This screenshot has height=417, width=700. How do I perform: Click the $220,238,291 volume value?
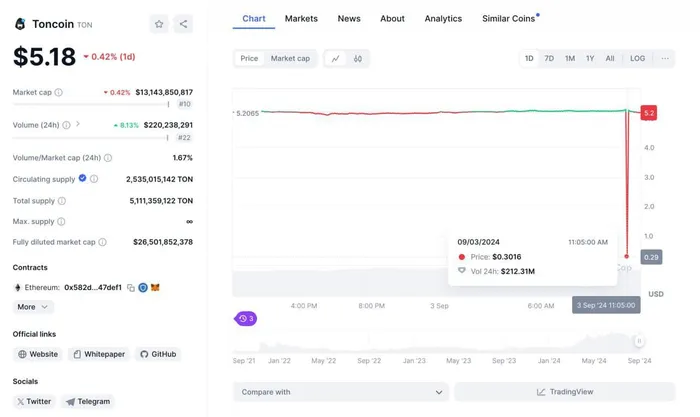[x=168, y=125]
